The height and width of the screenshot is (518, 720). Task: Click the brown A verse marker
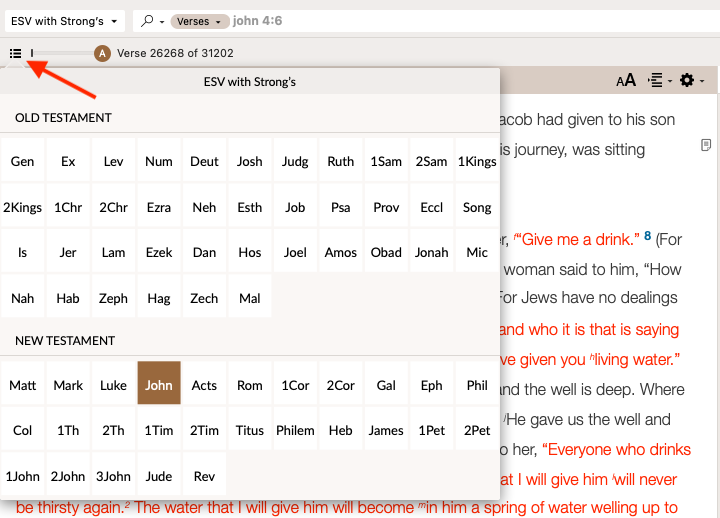[x=102, y=53]
